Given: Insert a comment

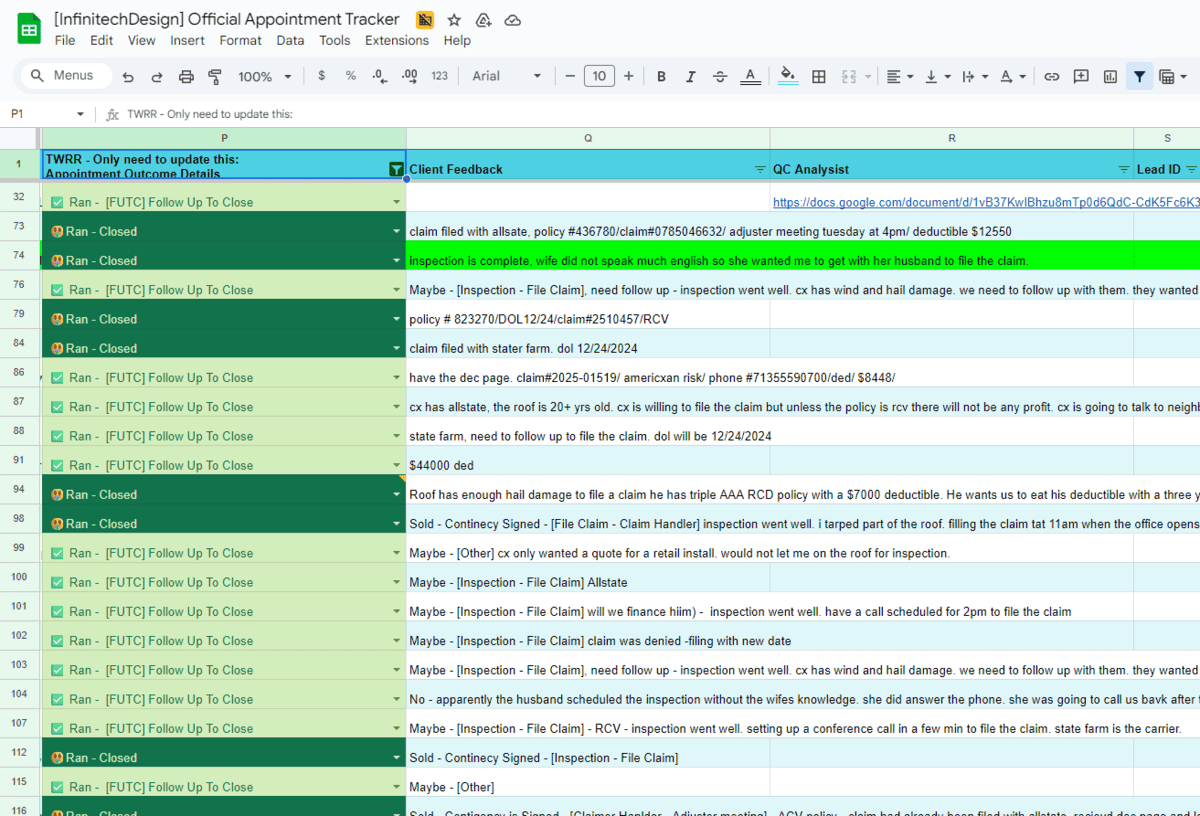Looking at the screenshot, I should point(1081,76).
